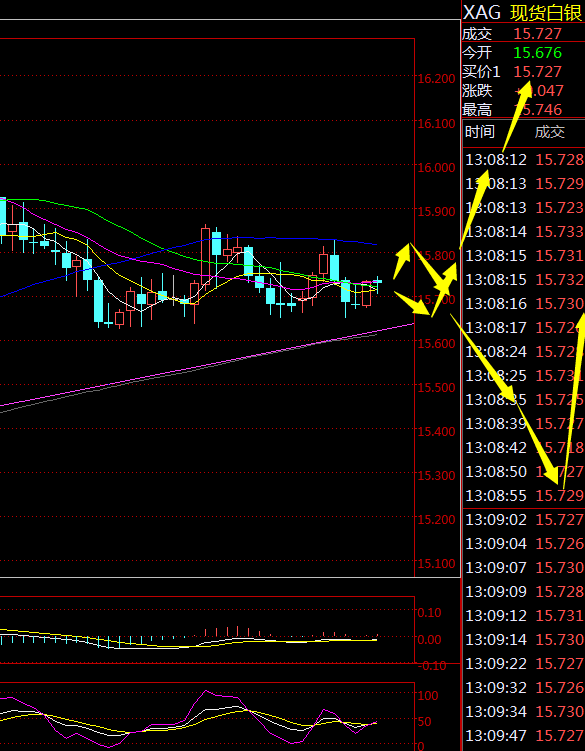Image resolution: width=585 pixels, height=751 pixels.
Task: Select the 13:09:02 tick row
Action: coord(524,520)
